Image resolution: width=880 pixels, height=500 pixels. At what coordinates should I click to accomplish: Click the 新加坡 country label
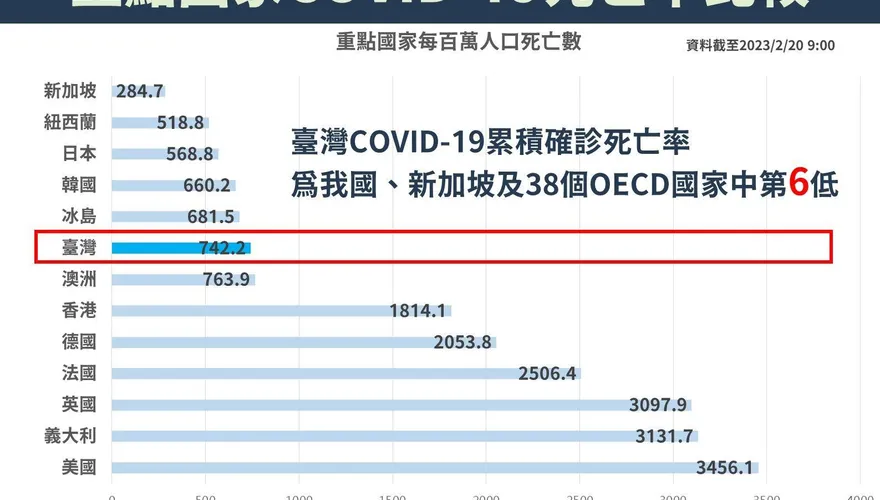70,91
